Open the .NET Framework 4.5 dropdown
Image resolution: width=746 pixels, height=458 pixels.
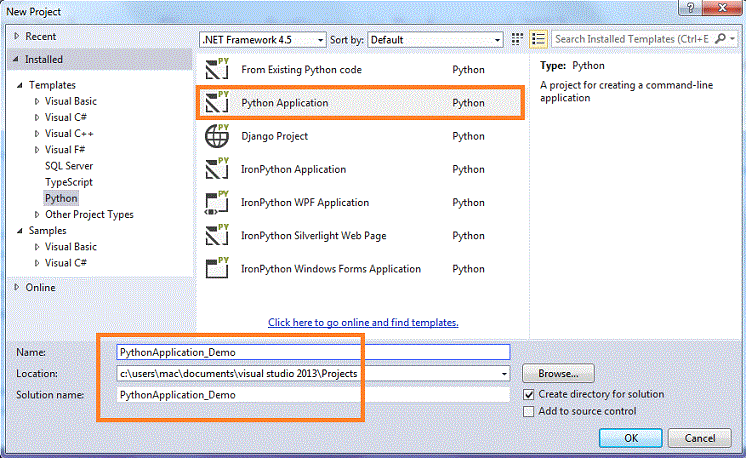click(263, 39)
